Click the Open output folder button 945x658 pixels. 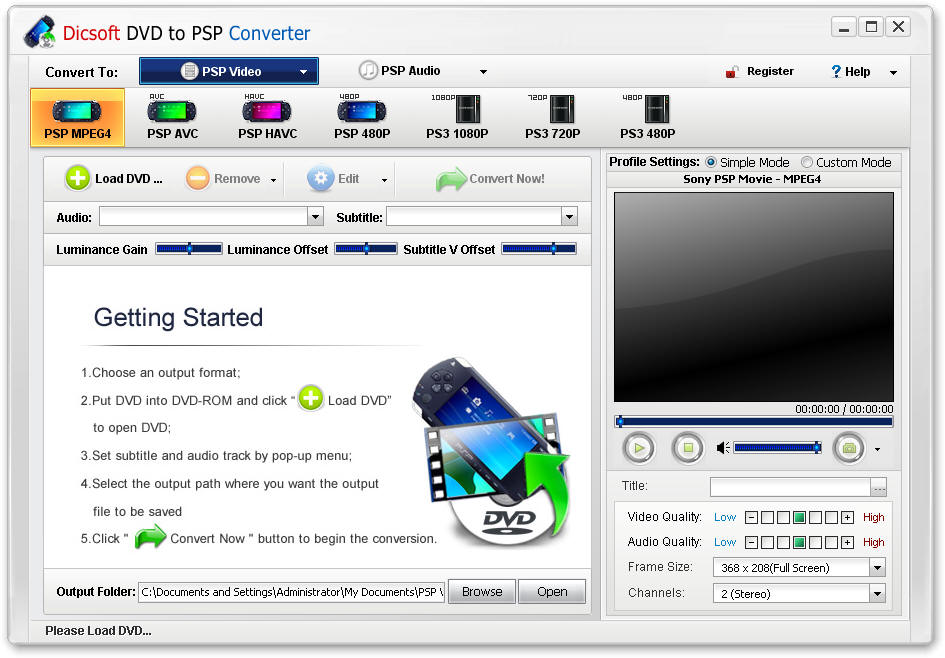click(551, 592)
